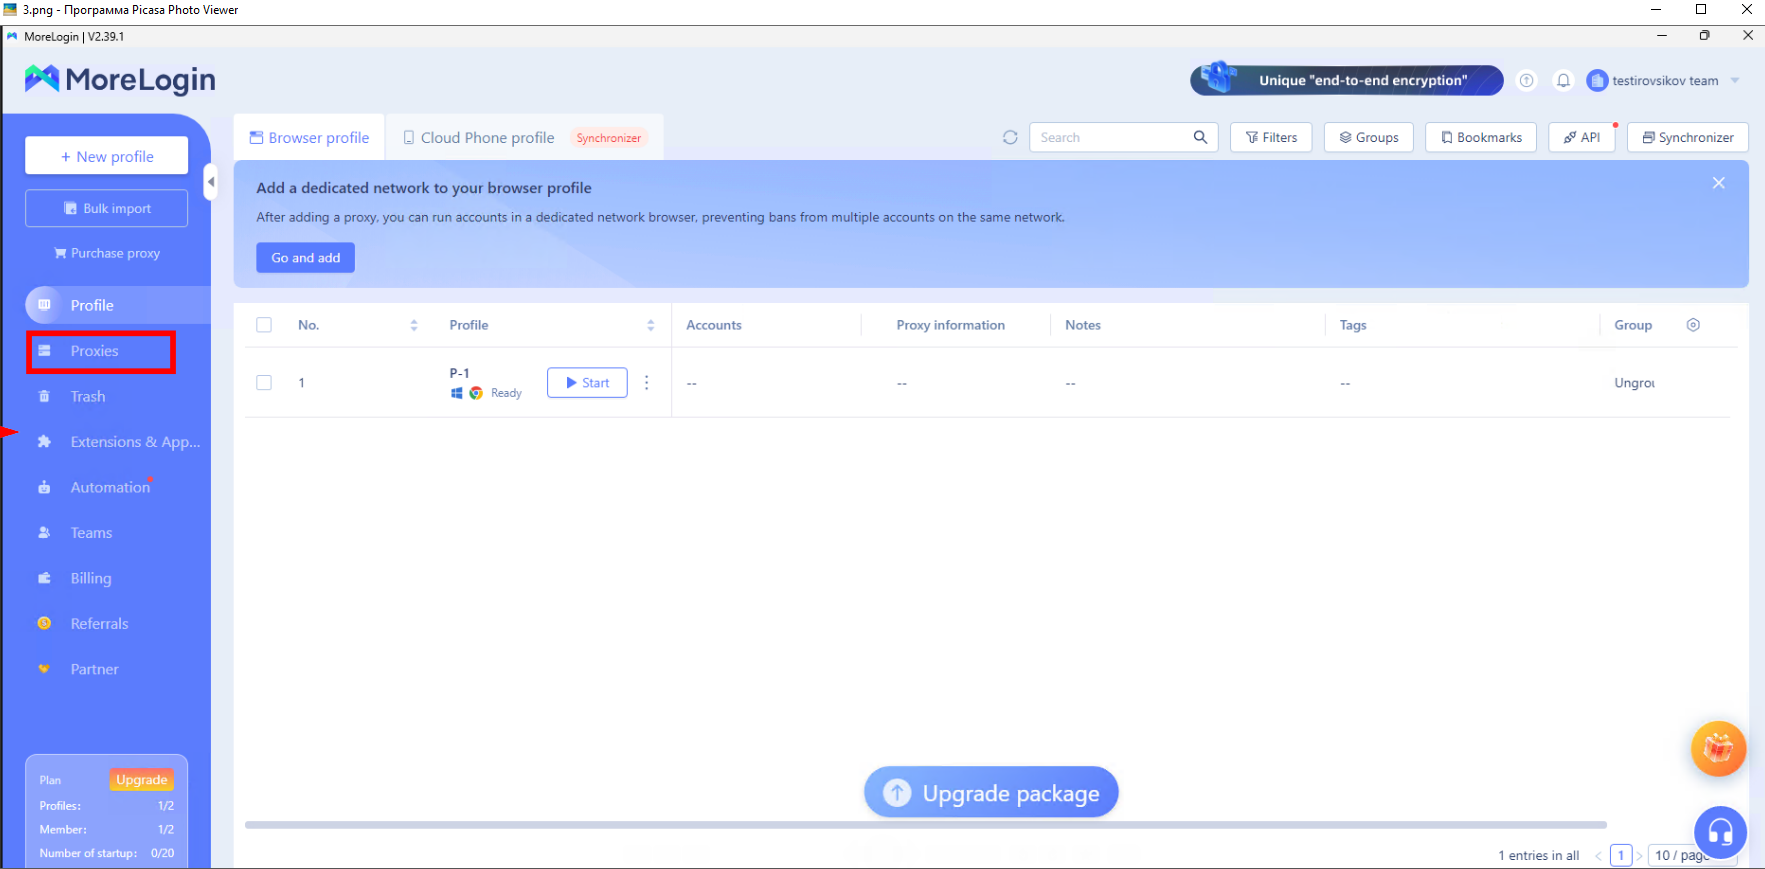Click the search magnifier icon
This screenshot has height=869, width=1765.
pos(1200,138)
